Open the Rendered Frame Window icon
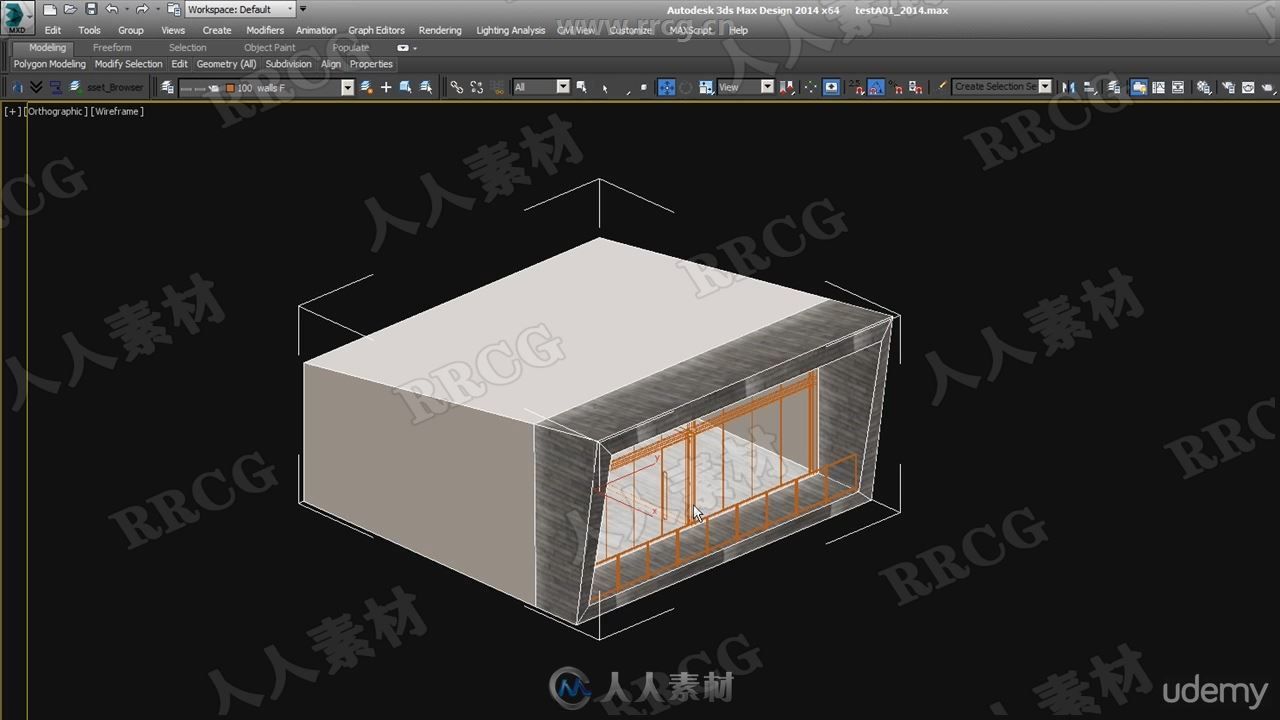The width and height of the screenshot is (1280, 720). [1248, 87]
